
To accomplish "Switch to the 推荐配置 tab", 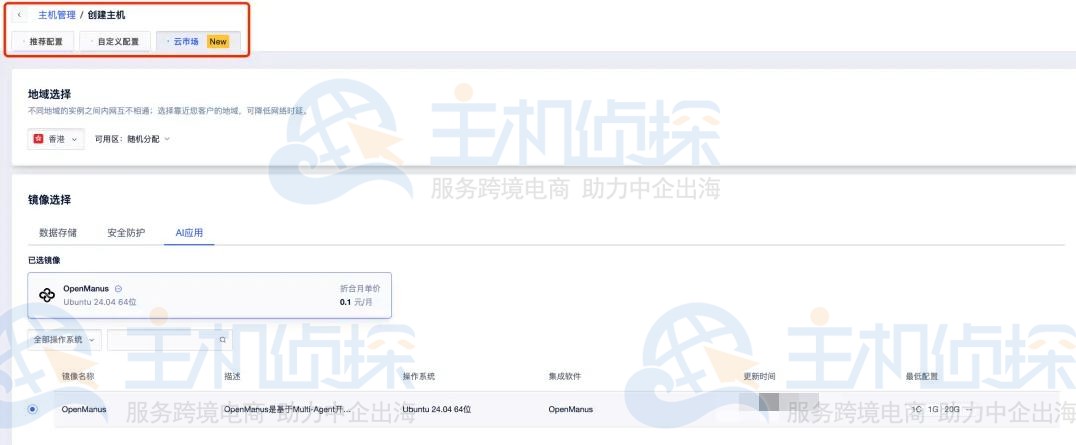I will (42, 42).
